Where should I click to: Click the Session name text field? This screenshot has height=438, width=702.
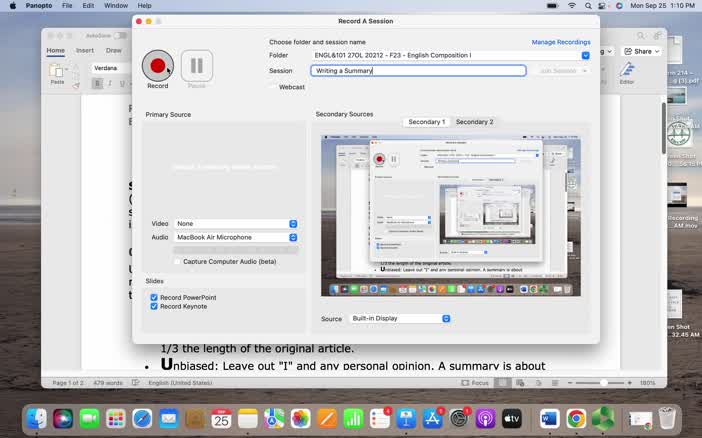(418, 71)
